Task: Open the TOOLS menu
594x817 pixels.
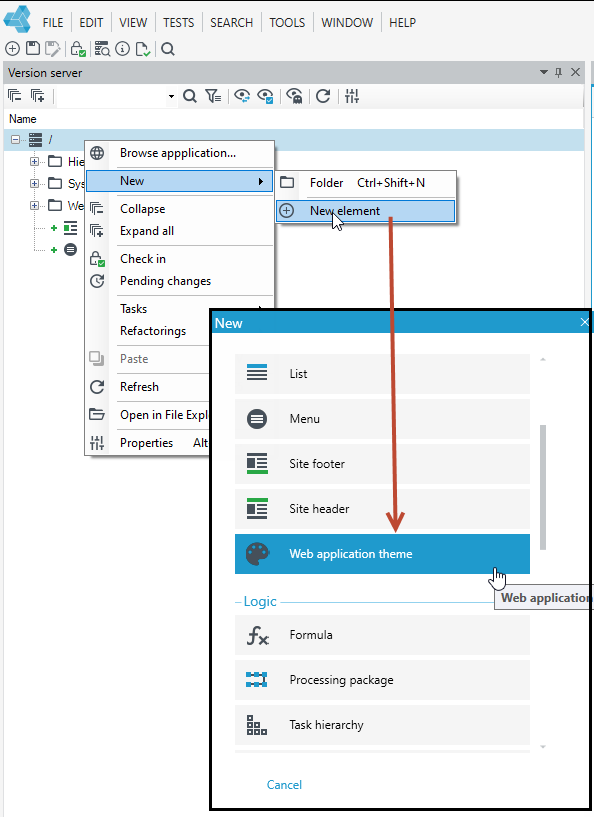Action: click(x=287, y=22)
